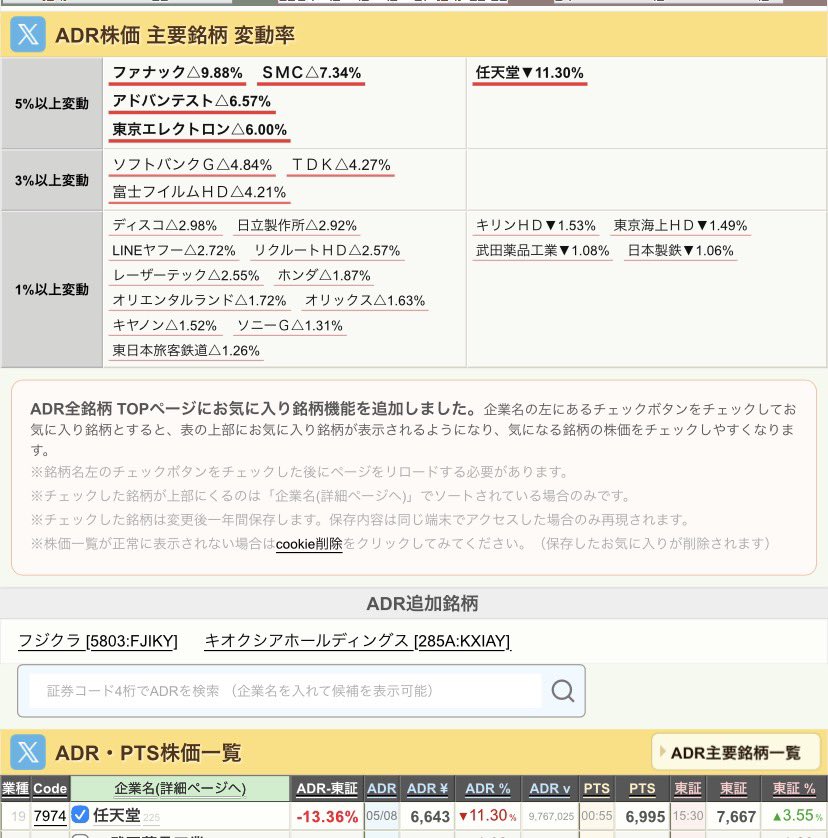This screenshot has height=838, width=828.
Task: Click the 7,667 東証 price cell
Action: tap(736, 816)
